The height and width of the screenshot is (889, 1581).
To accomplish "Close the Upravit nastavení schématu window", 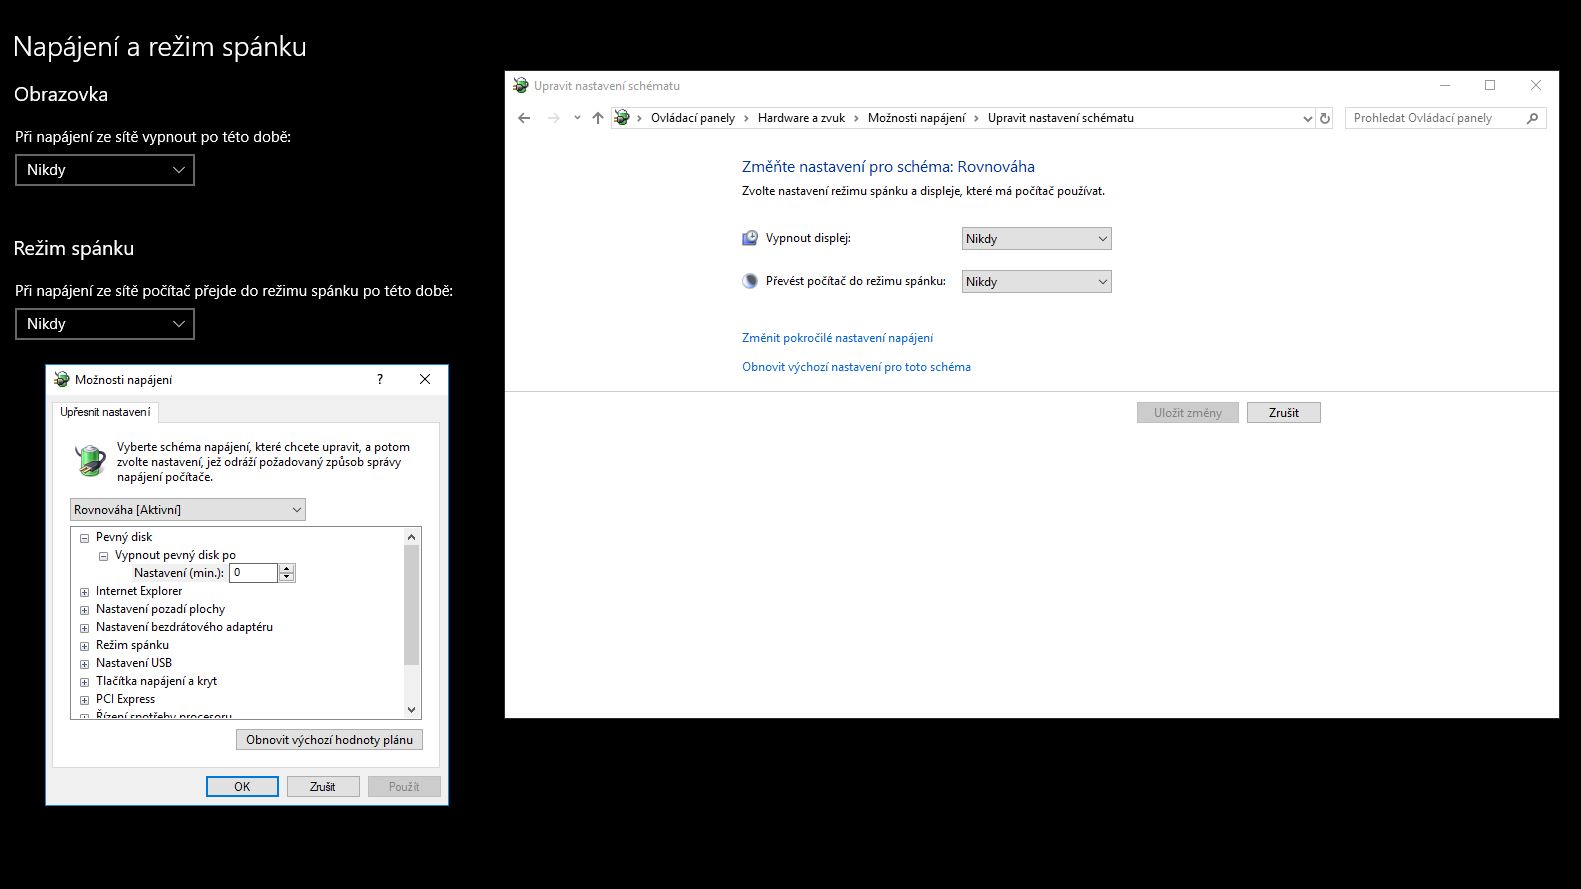I will coord(1536,85).
